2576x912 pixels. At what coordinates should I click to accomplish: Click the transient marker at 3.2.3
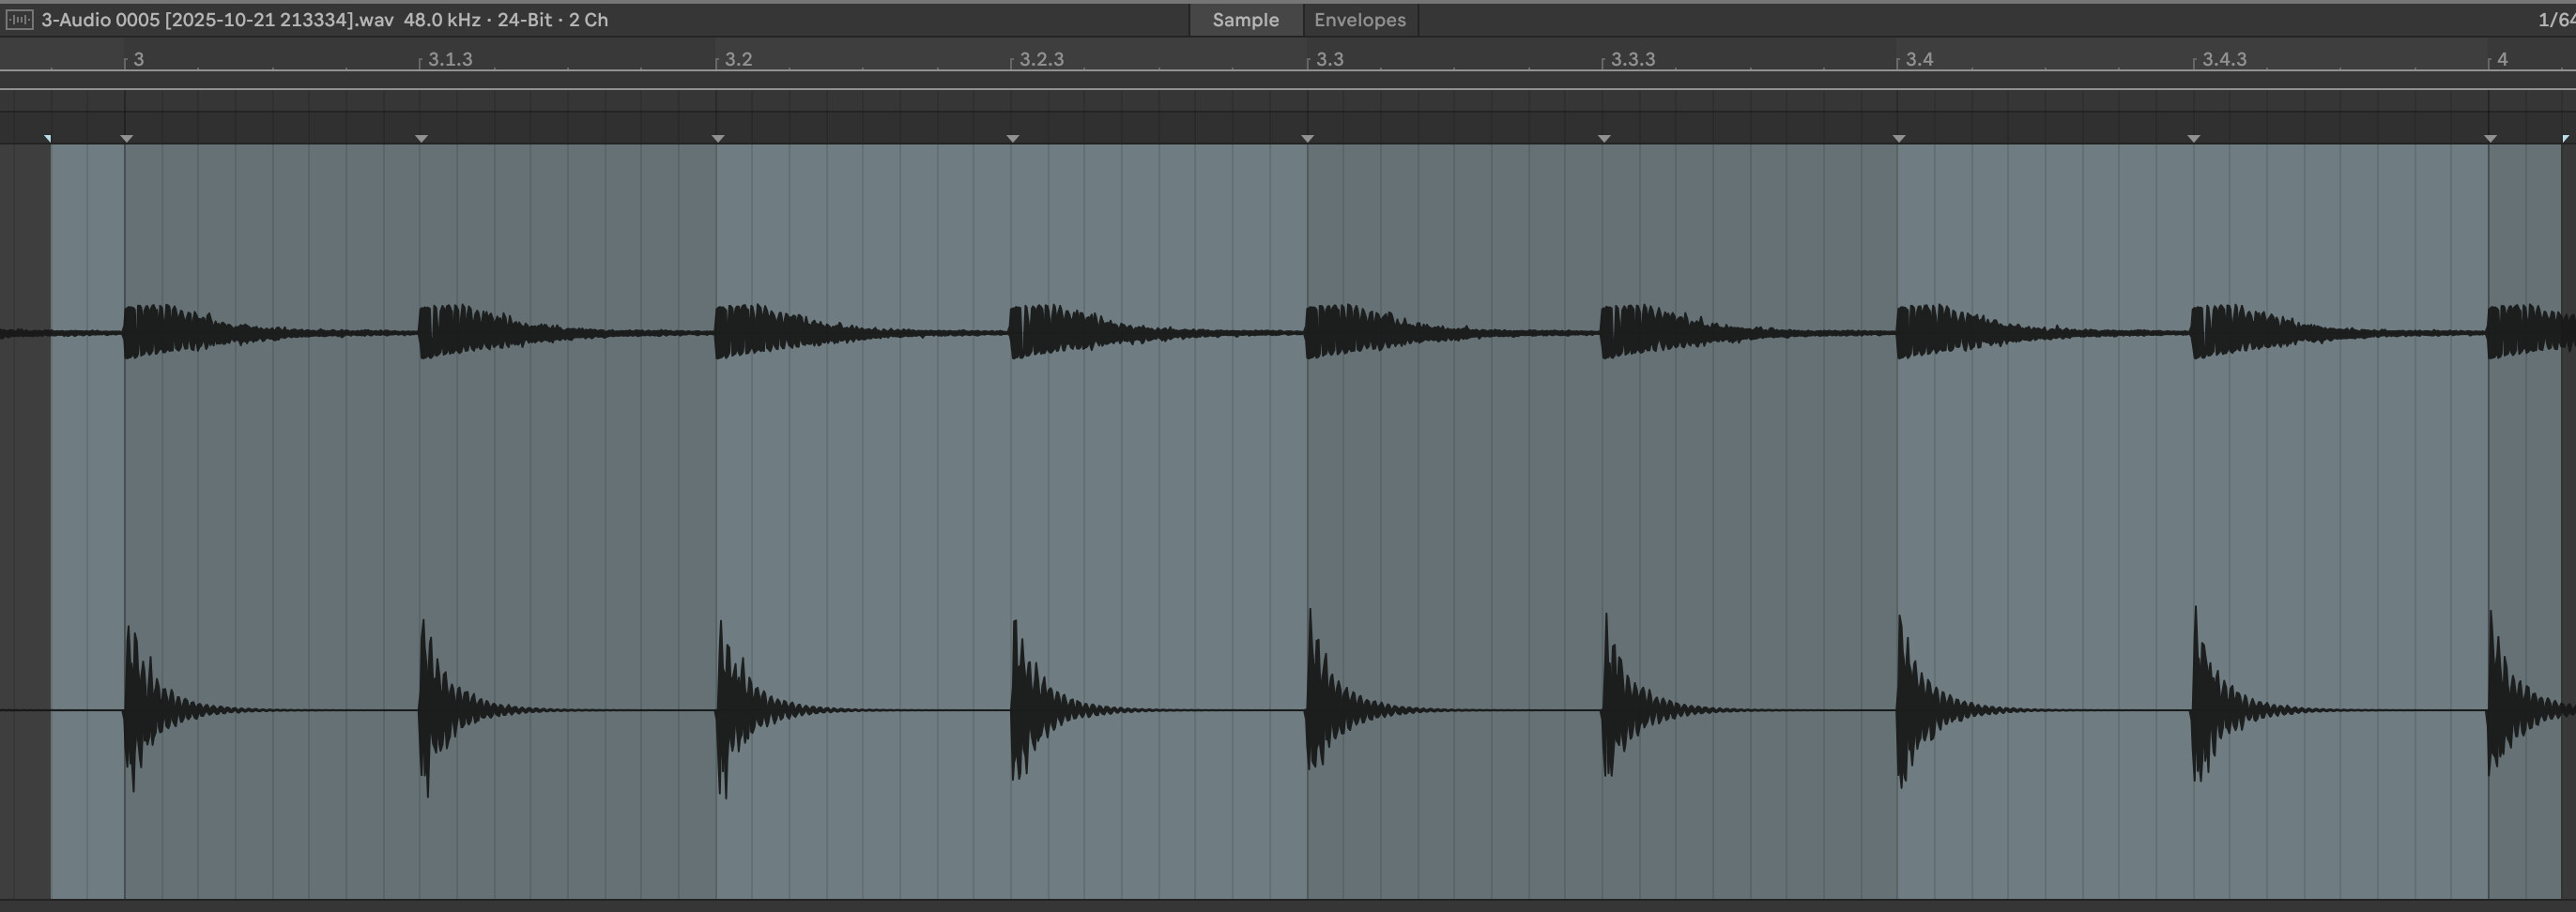(x=1012, y=138)
